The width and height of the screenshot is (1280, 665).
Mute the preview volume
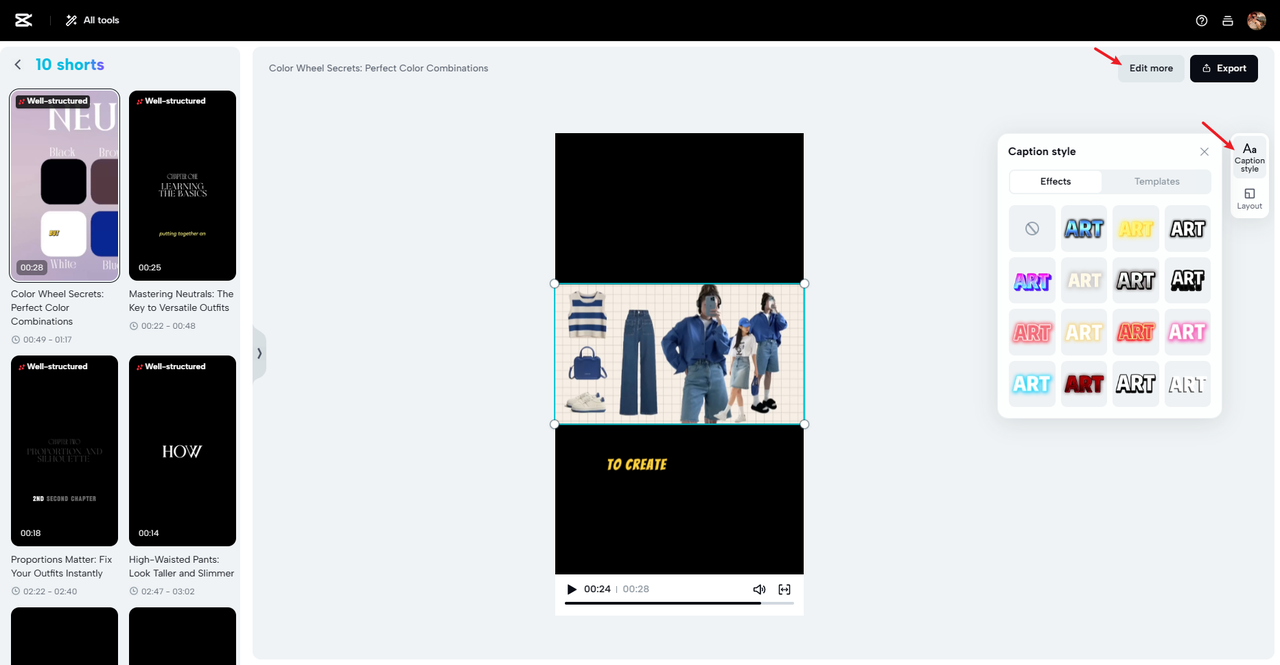pyautogui.click(x=759, y=590)
